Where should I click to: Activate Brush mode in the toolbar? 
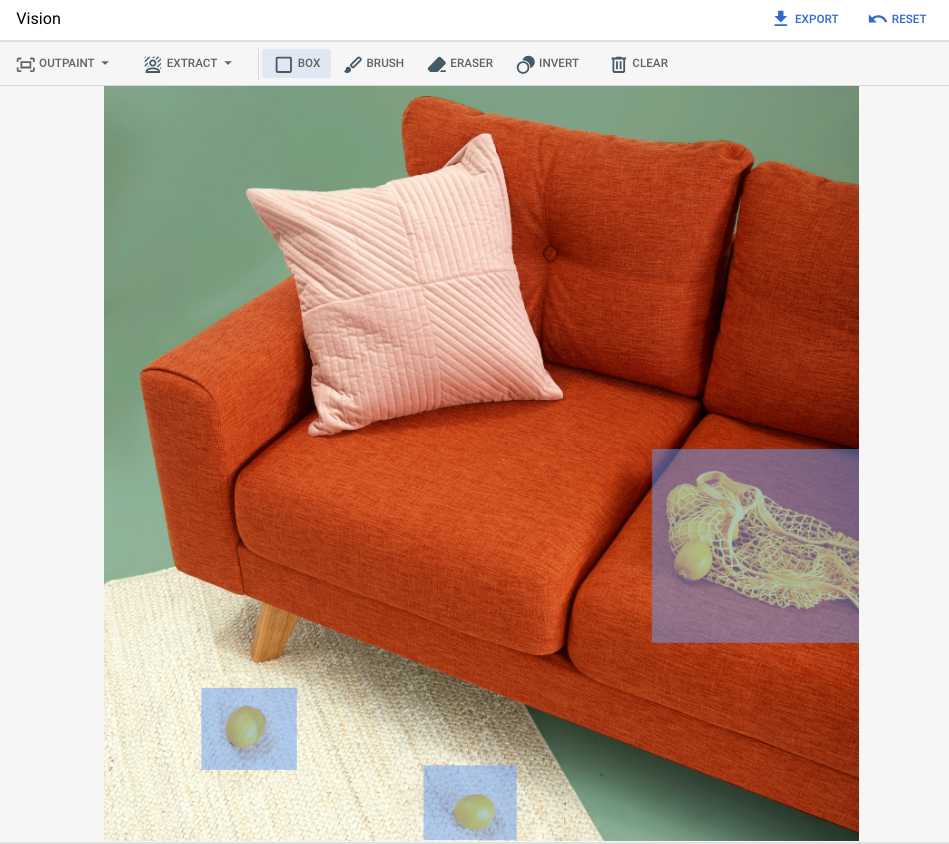(x=373, y=63)
